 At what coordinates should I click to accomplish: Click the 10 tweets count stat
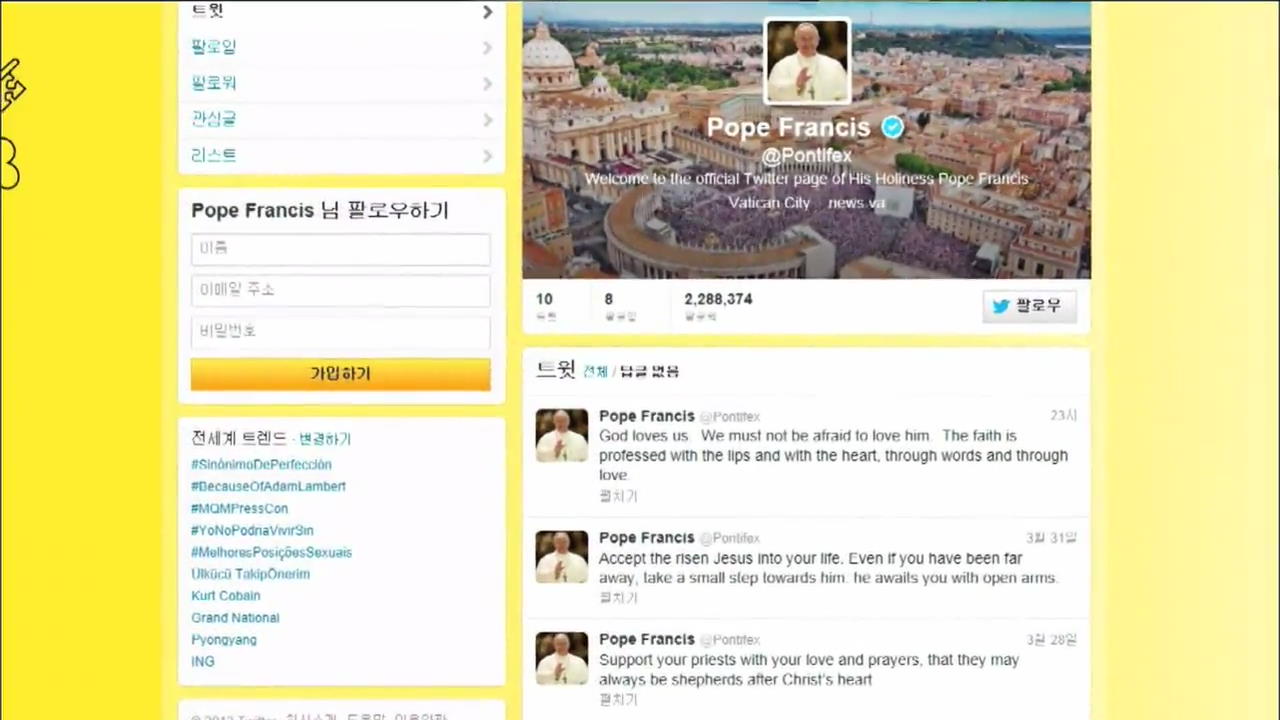(x=545, y=306)
